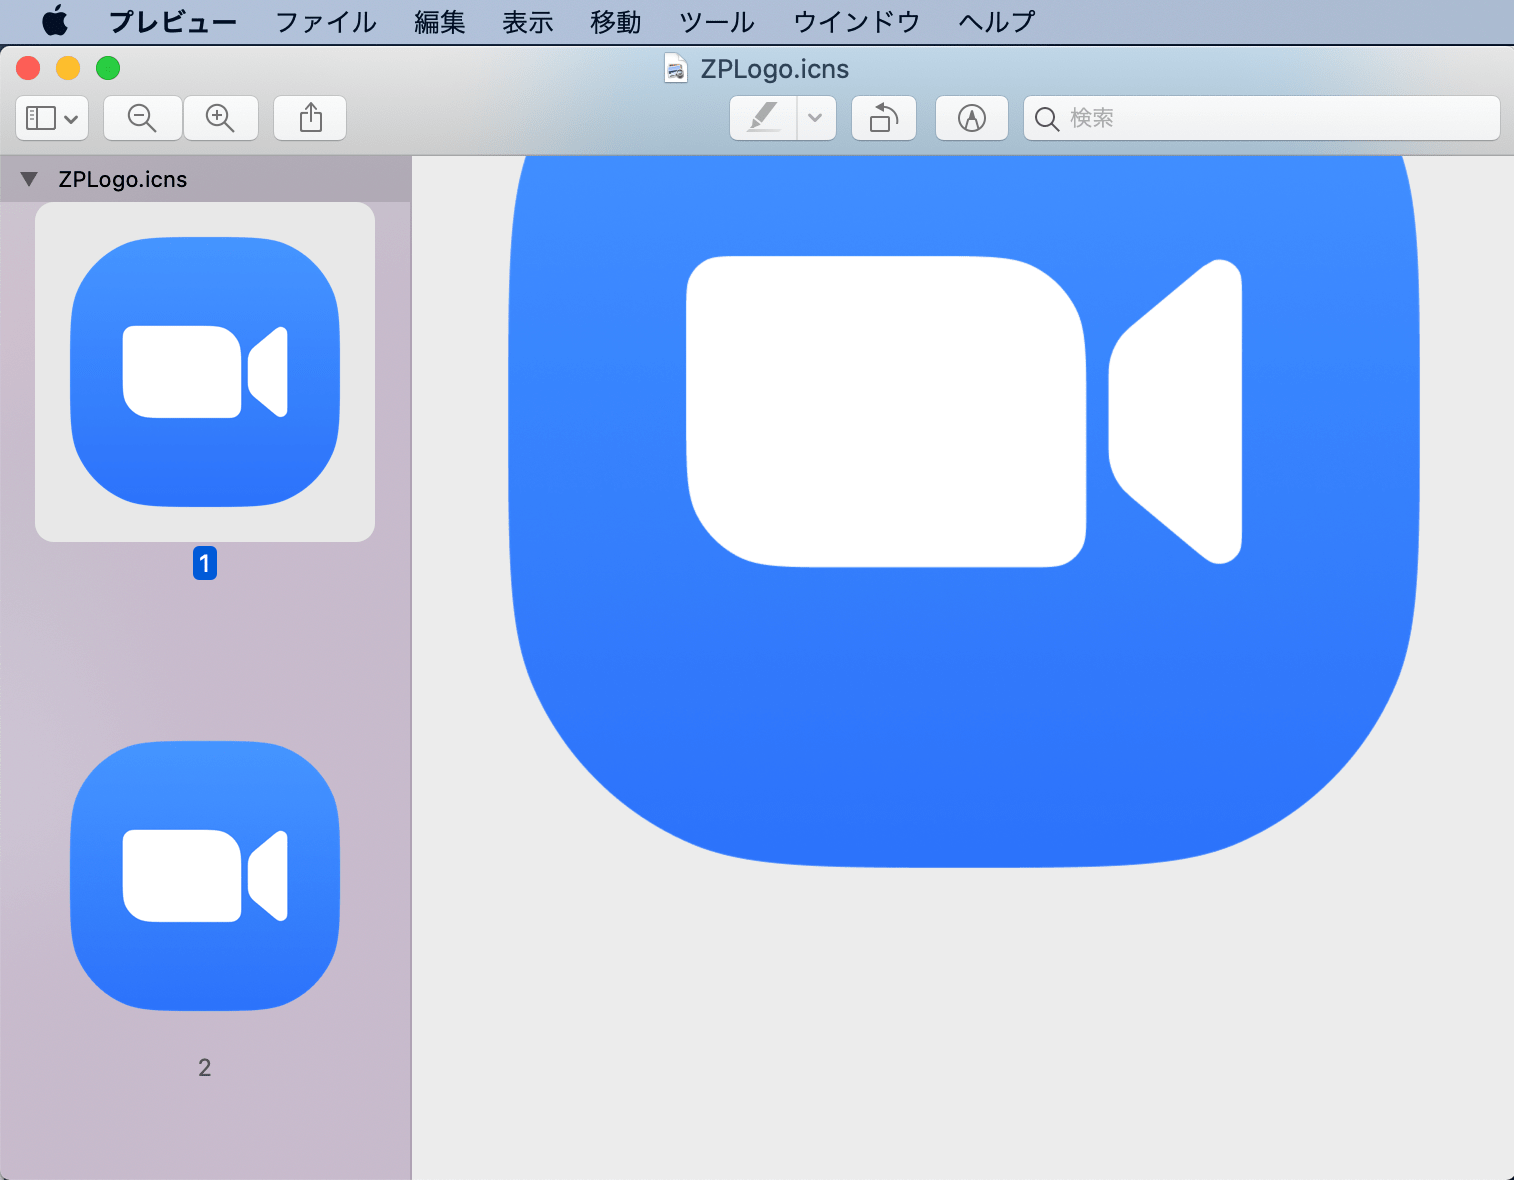
Task: Click the large Zoom logo image
Action: 964,510
